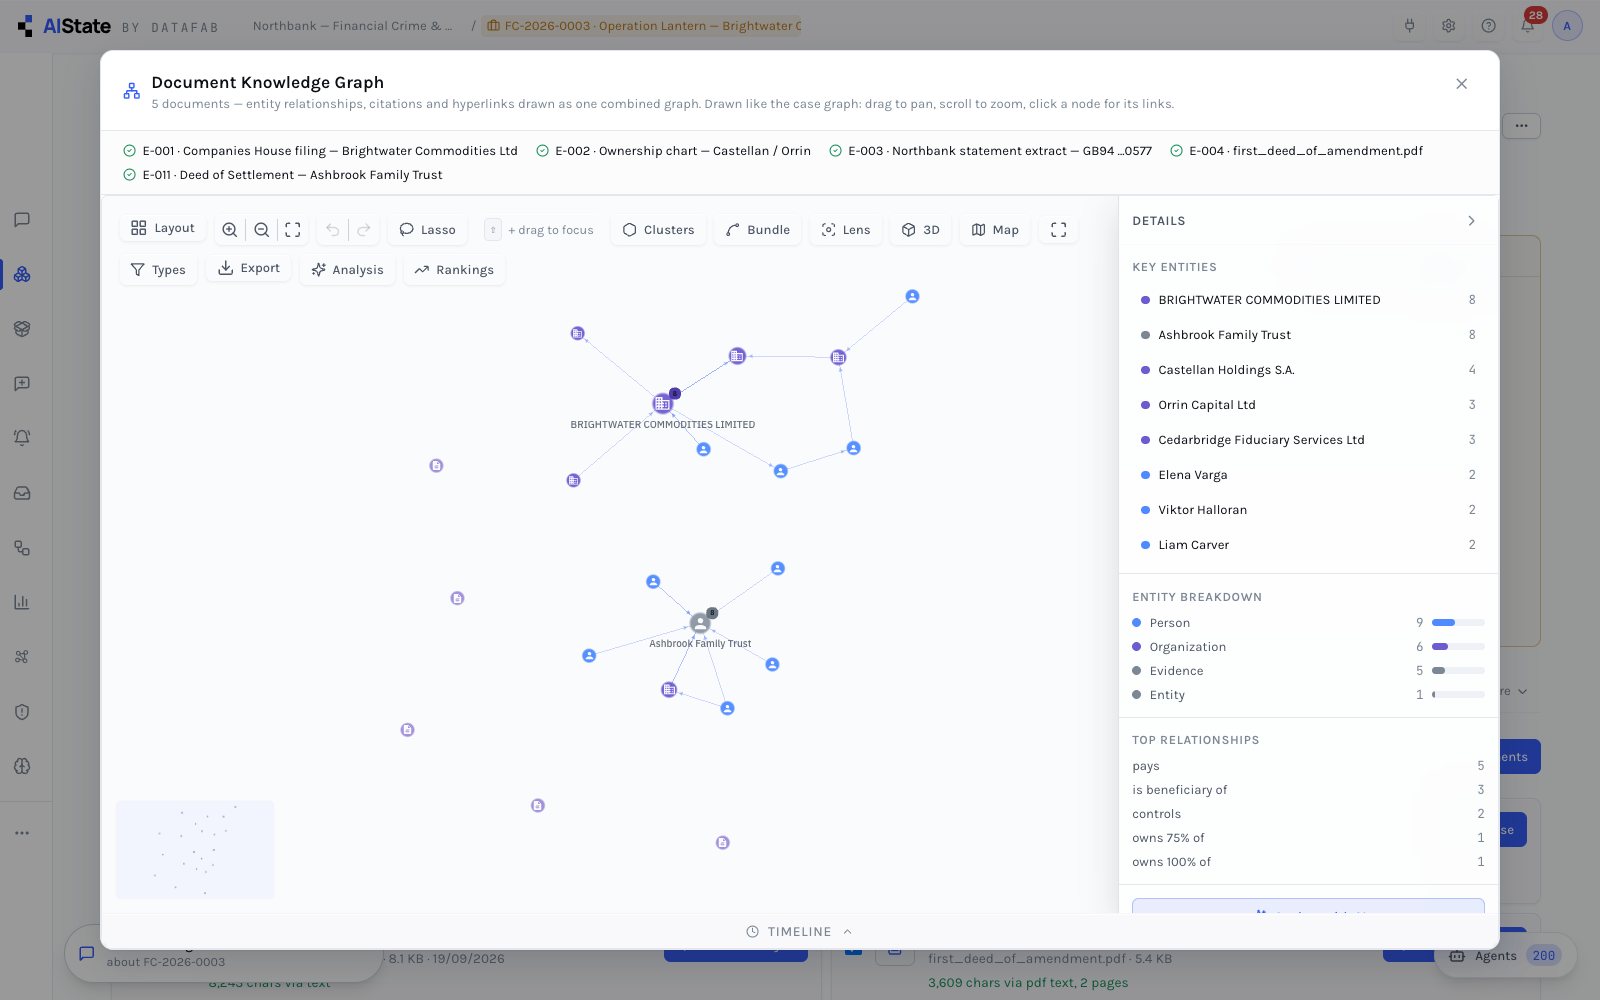Open the settings gear in top bar
1600x1000 pixels.
(x=1448, y=26)
